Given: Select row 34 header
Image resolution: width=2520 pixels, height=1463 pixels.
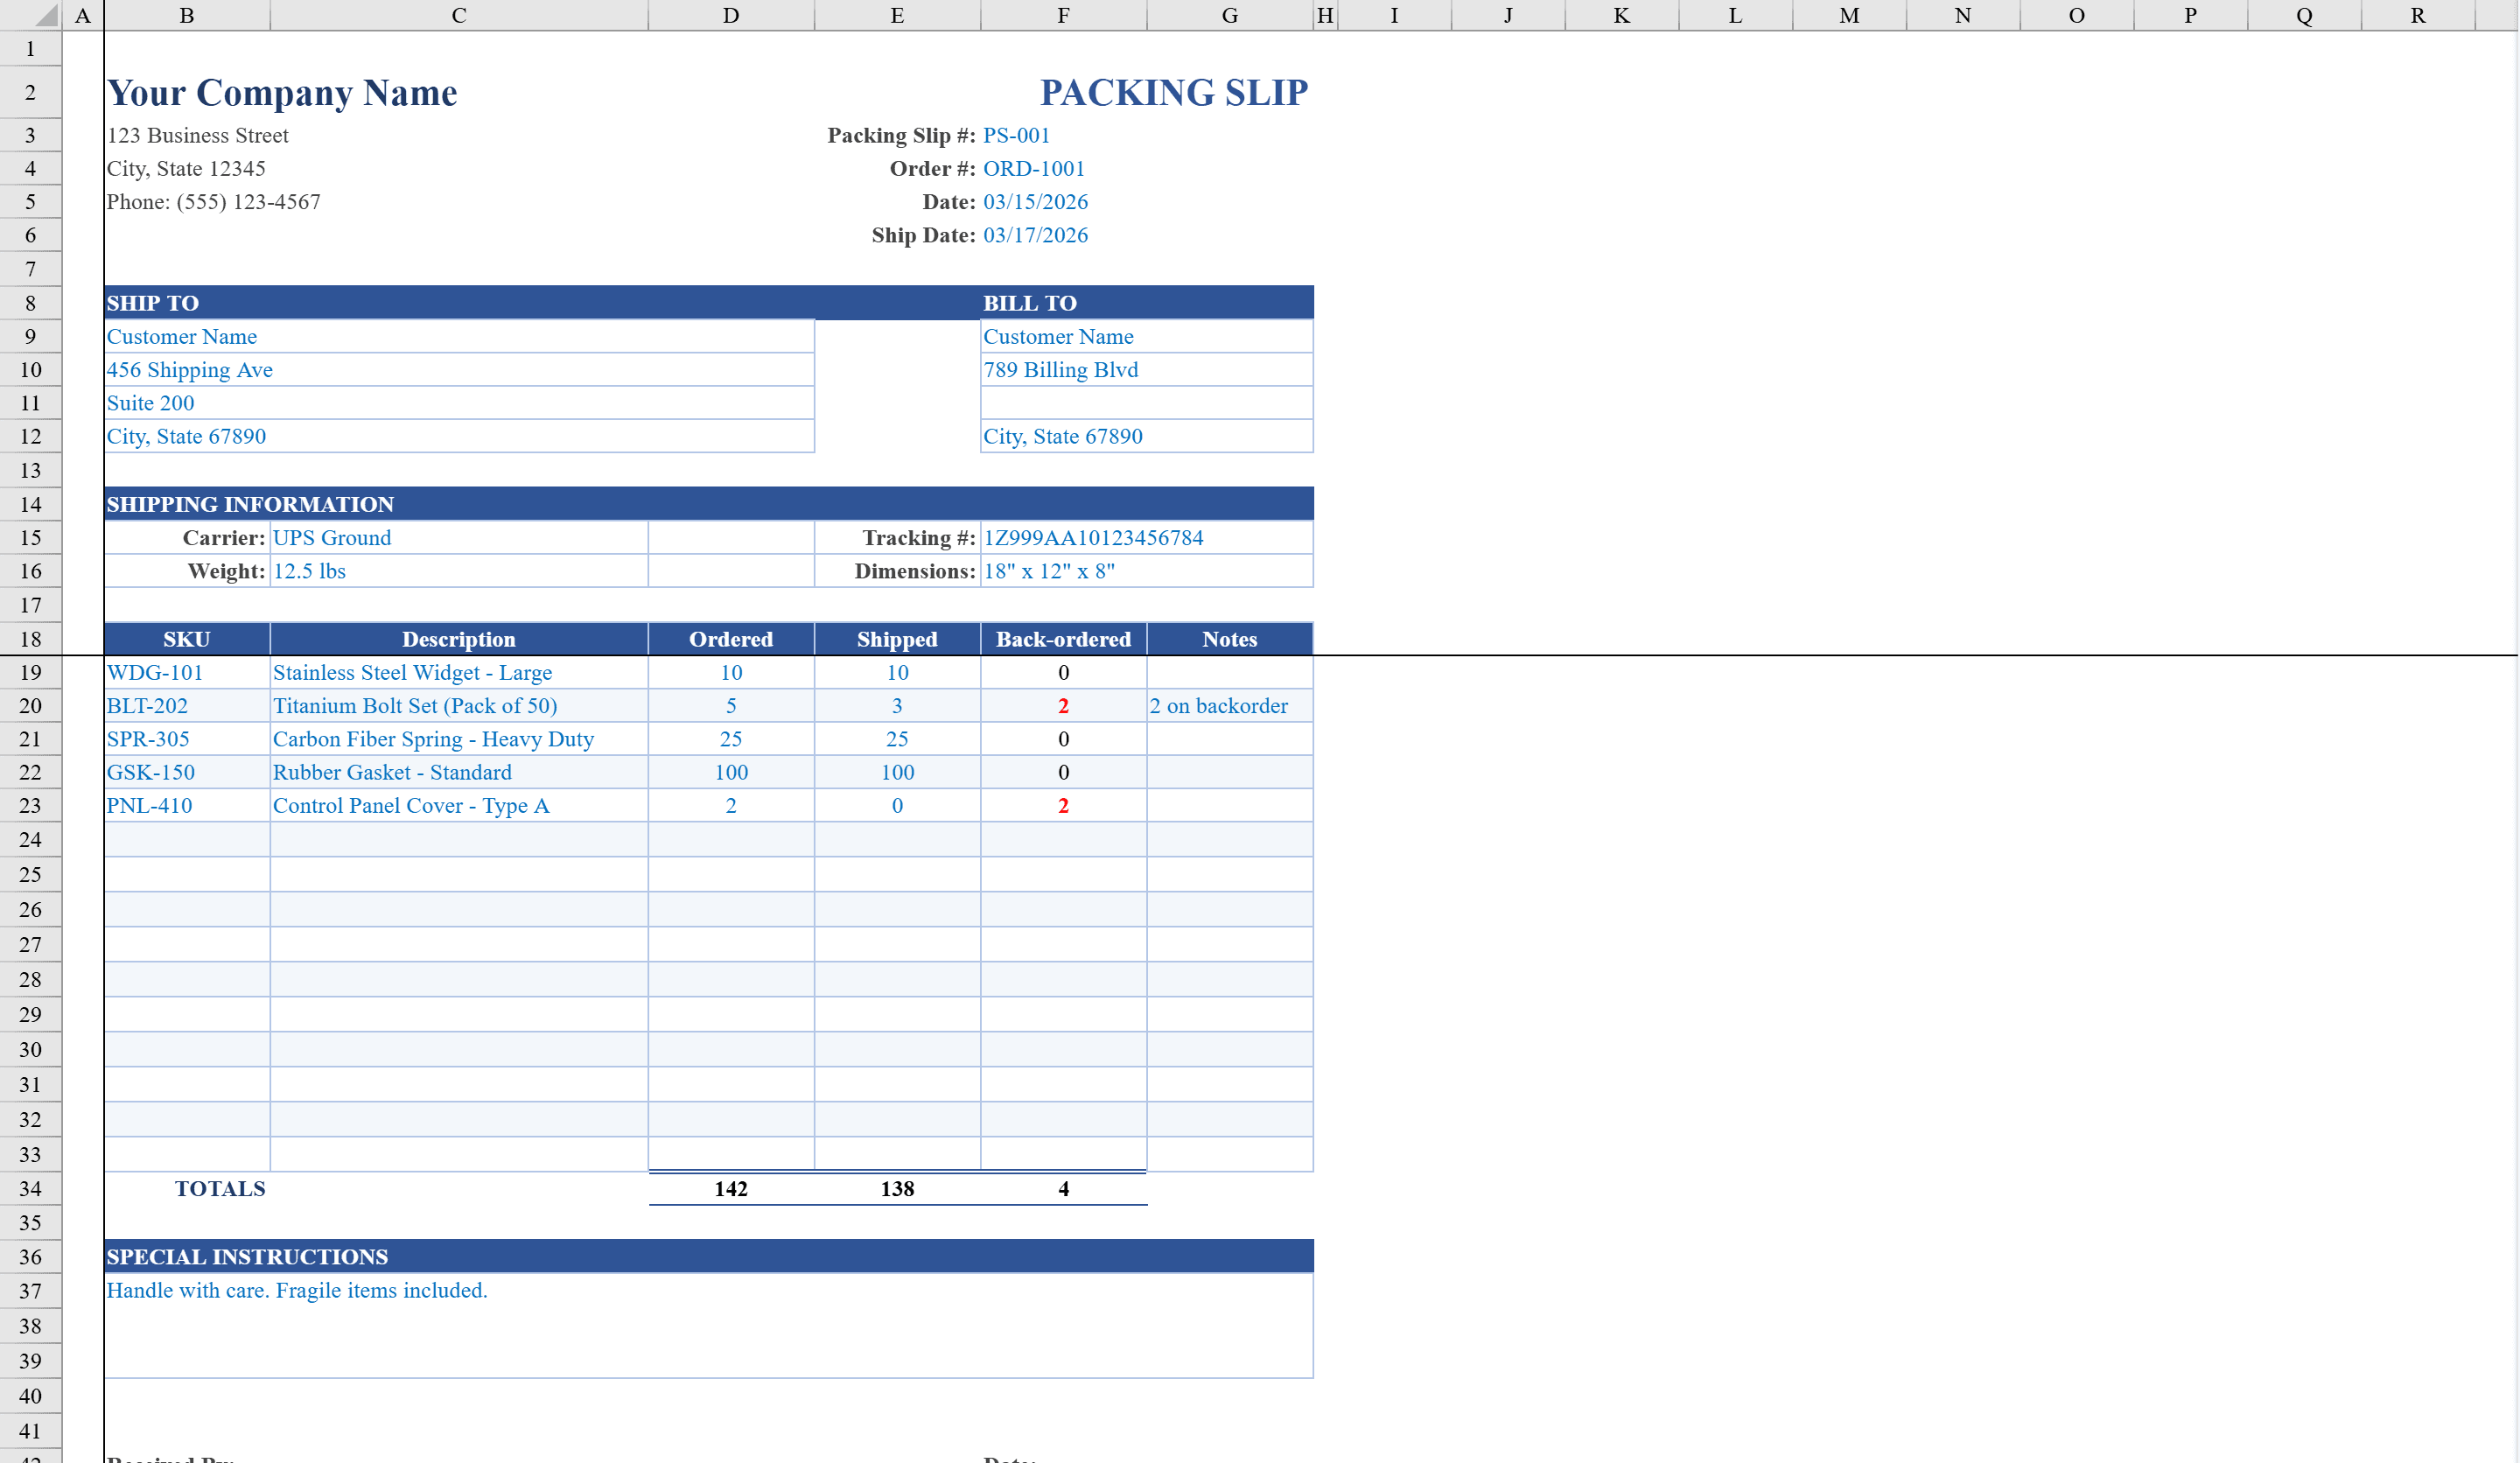Looking at the screenshot, I should click(x=30, y=1188).
